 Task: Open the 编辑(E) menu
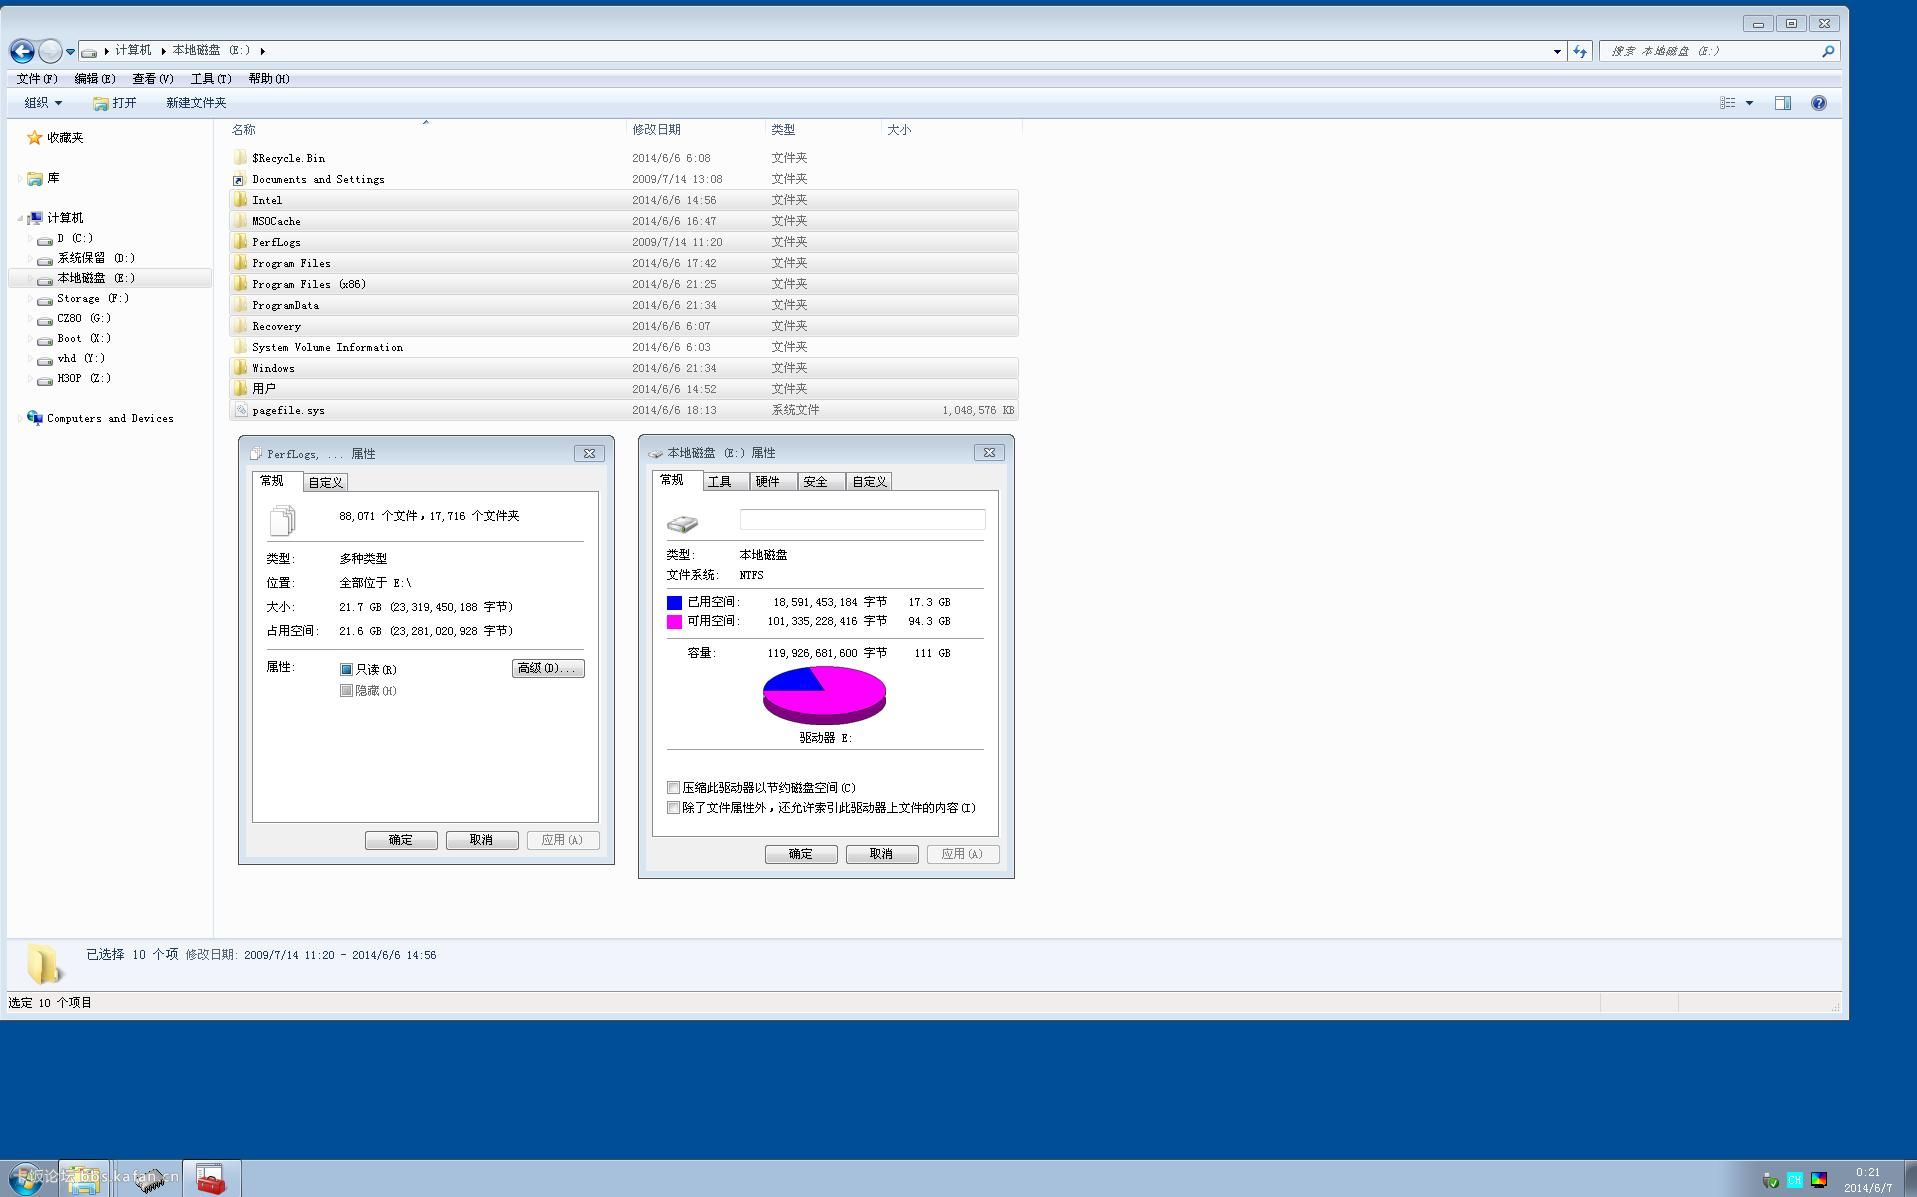pyautogui.click(x=95, y=79)
